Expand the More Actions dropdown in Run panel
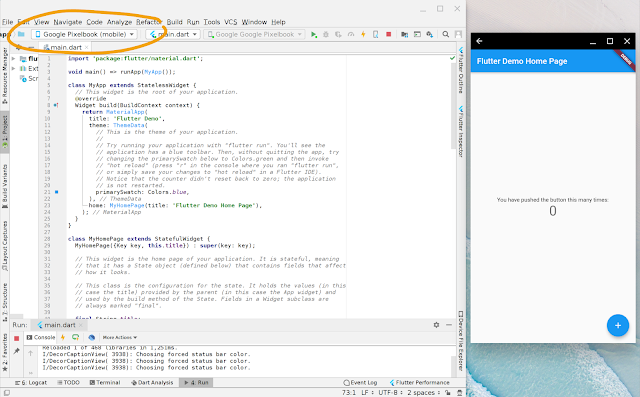 point(120,337)
